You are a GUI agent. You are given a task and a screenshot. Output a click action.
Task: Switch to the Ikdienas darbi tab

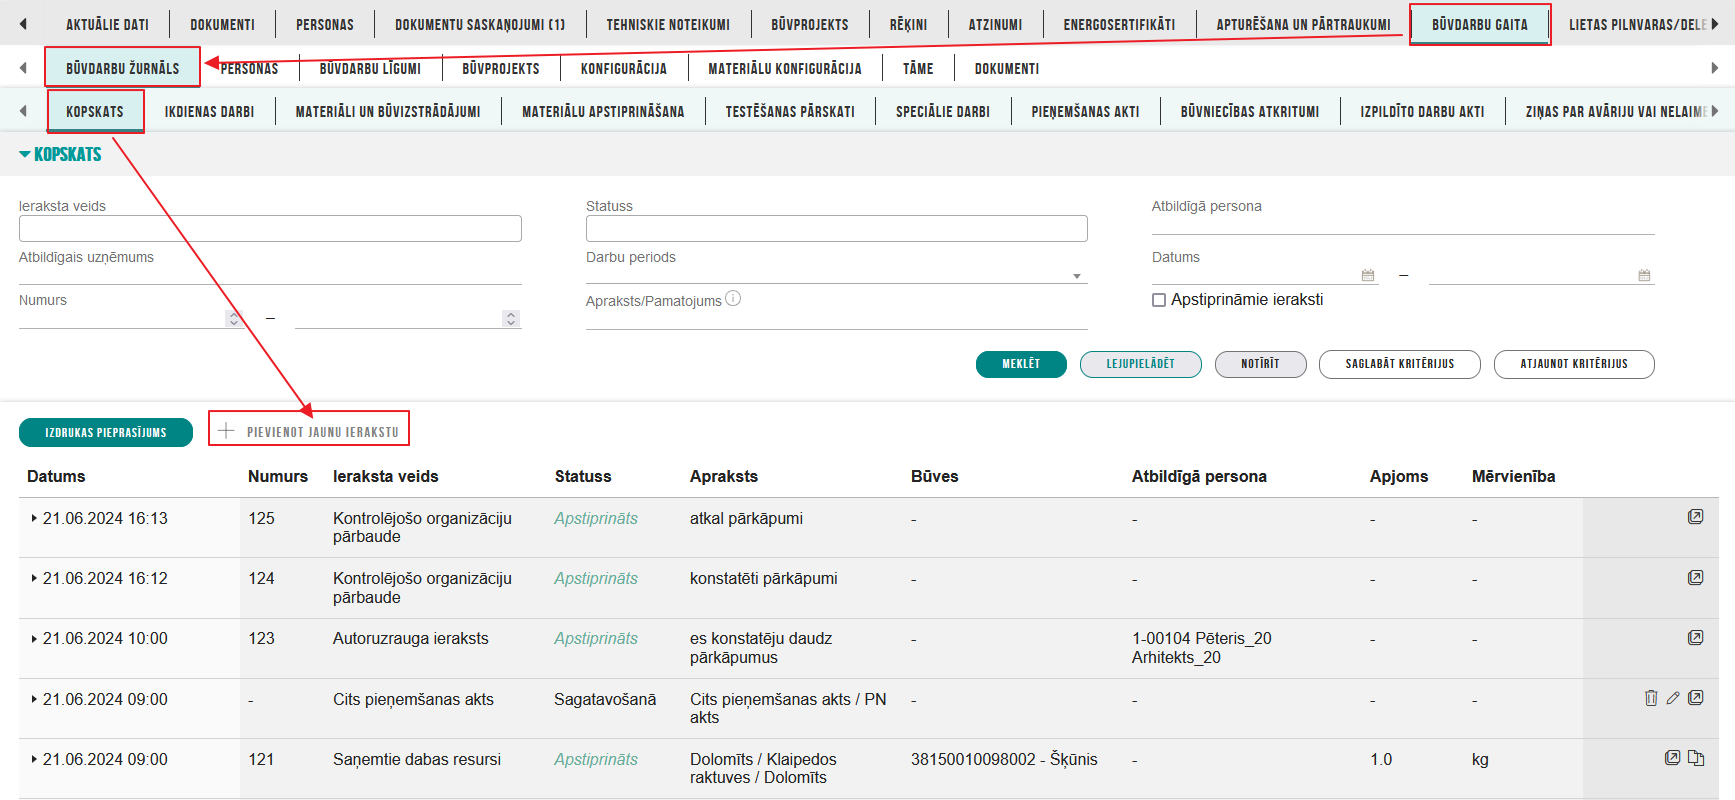coord(209,111)
